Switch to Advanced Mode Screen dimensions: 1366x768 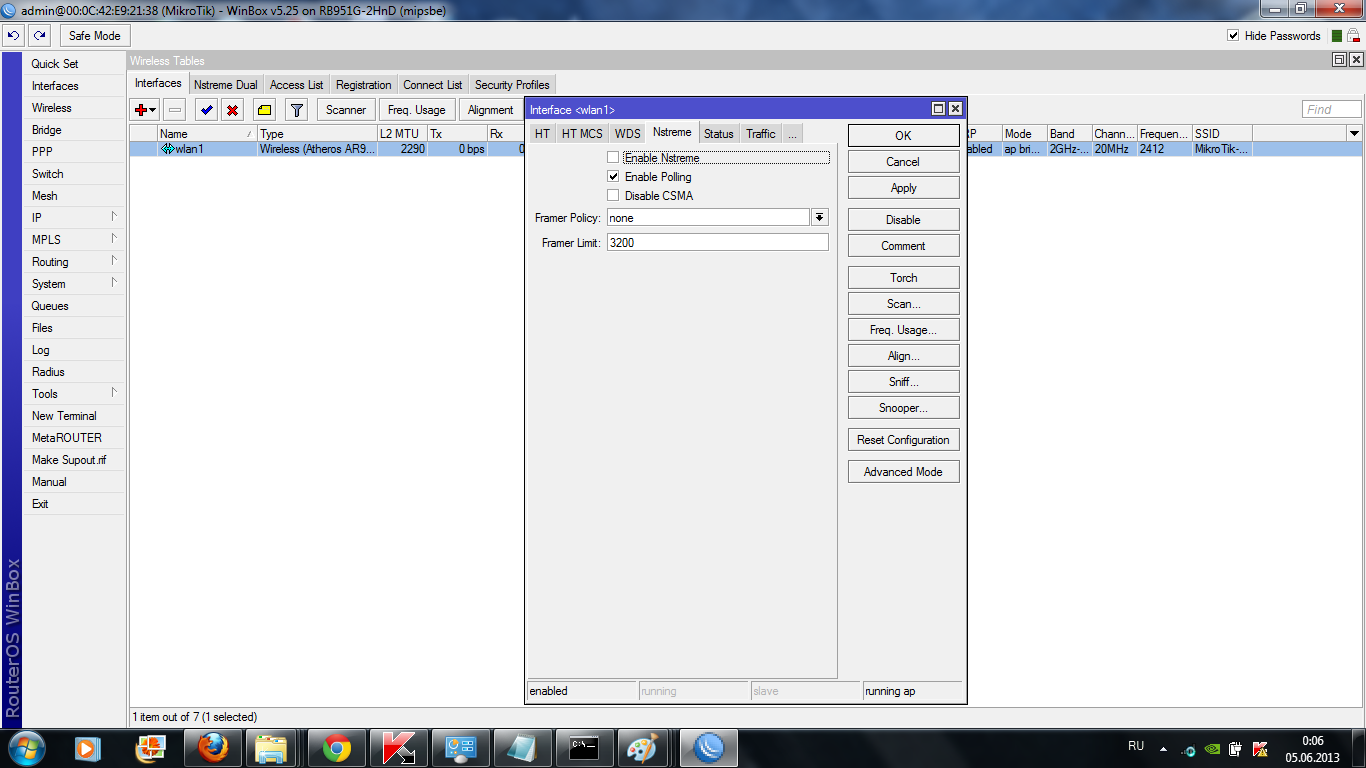click(x=903, y=472)
